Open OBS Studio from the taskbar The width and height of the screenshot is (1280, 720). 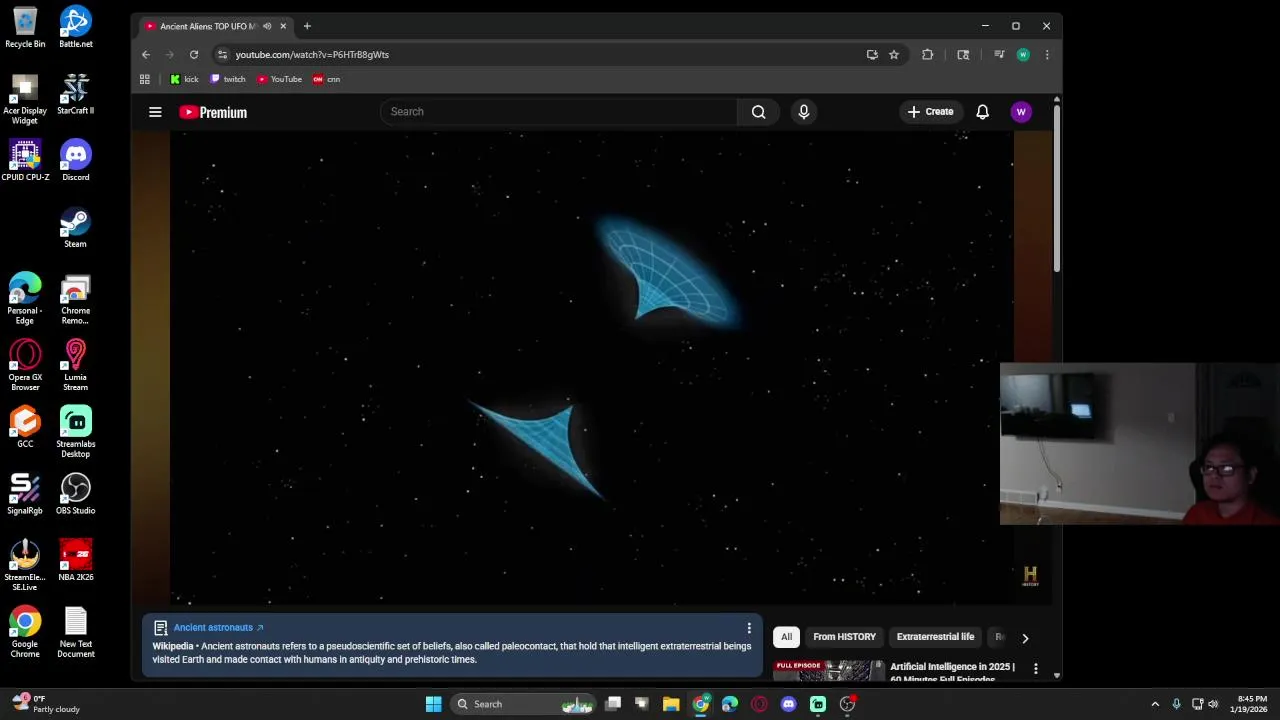pos(847,704)
